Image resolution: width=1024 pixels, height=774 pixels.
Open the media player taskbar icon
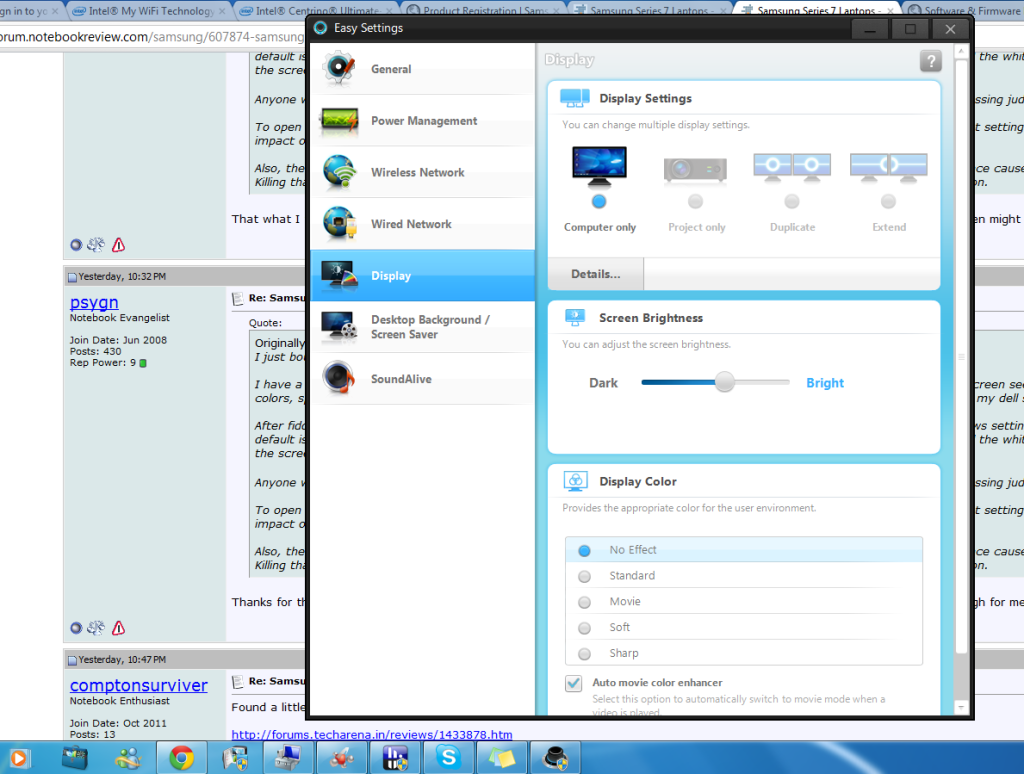(18, 758)
